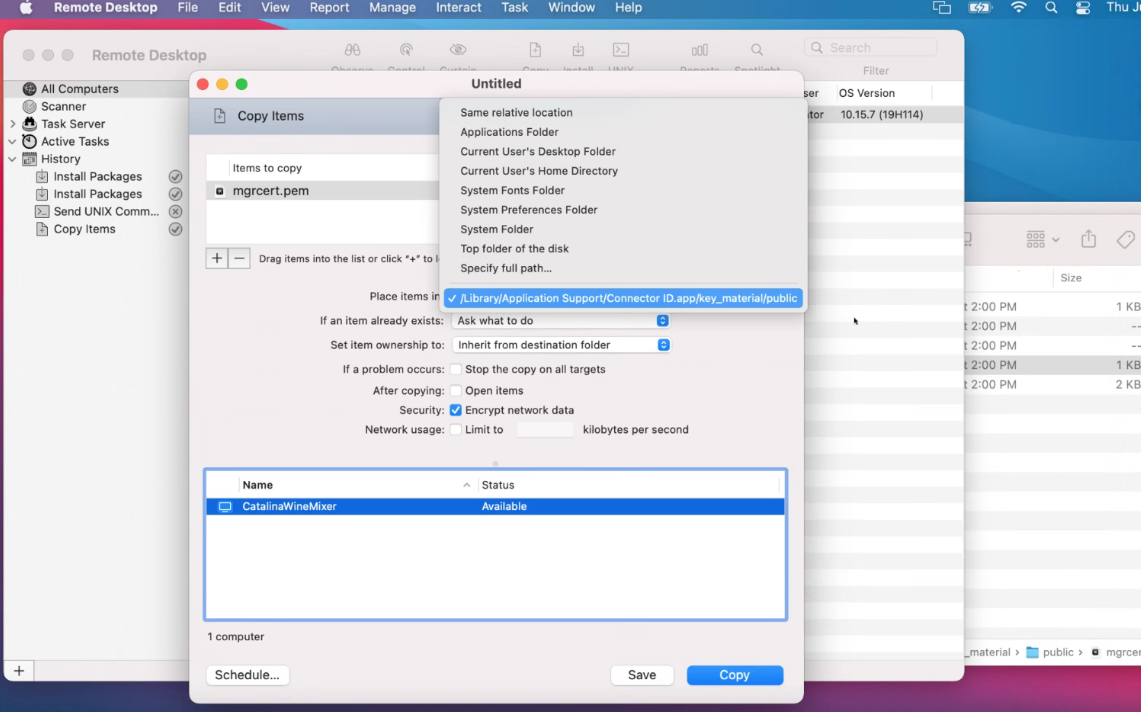Select Scanner in the sidebar
1141x712 pixels.
pyautogui.click(x=63, y=106)
